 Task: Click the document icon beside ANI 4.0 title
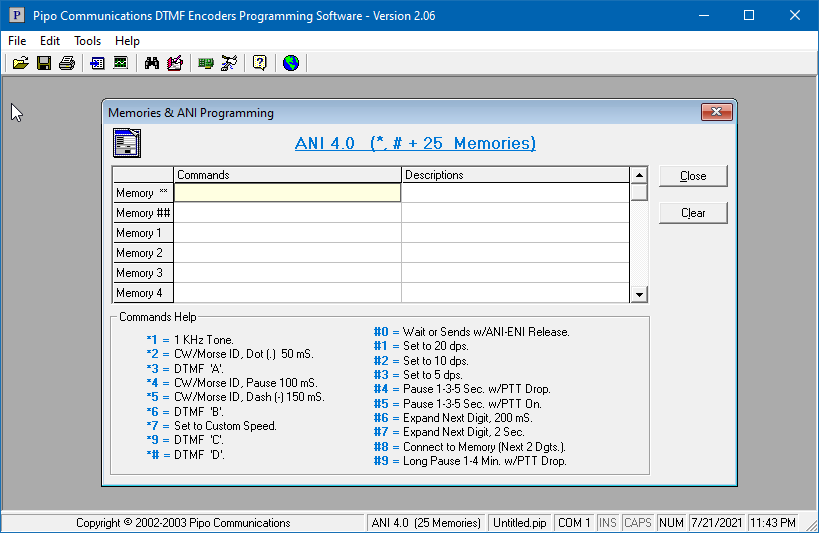[x=126, y=143]
